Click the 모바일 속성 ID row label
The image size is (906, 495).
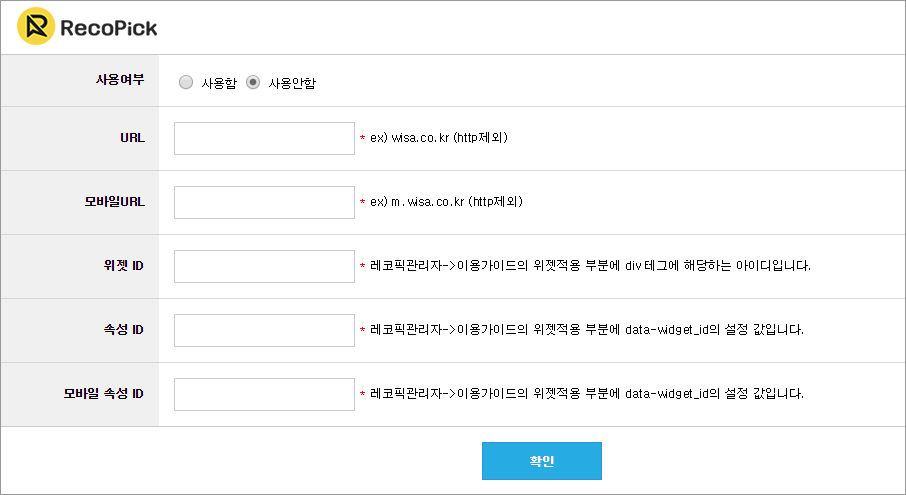point(103,393)
